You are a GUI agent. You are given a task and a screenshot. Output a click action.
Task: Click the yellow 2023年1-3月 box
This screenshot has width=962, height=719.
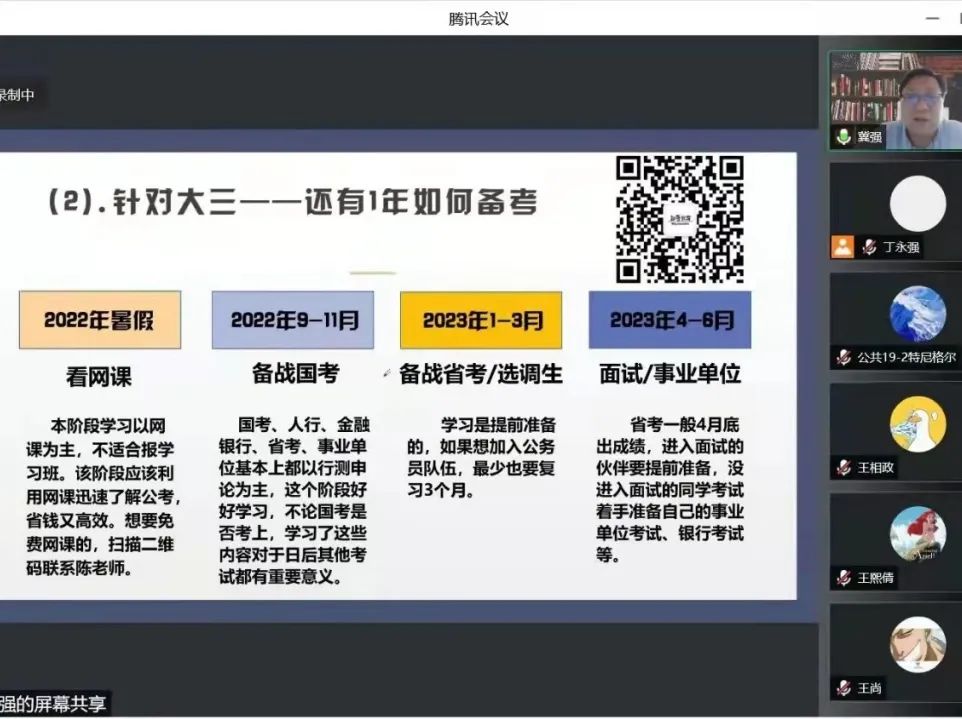(481, 320)
